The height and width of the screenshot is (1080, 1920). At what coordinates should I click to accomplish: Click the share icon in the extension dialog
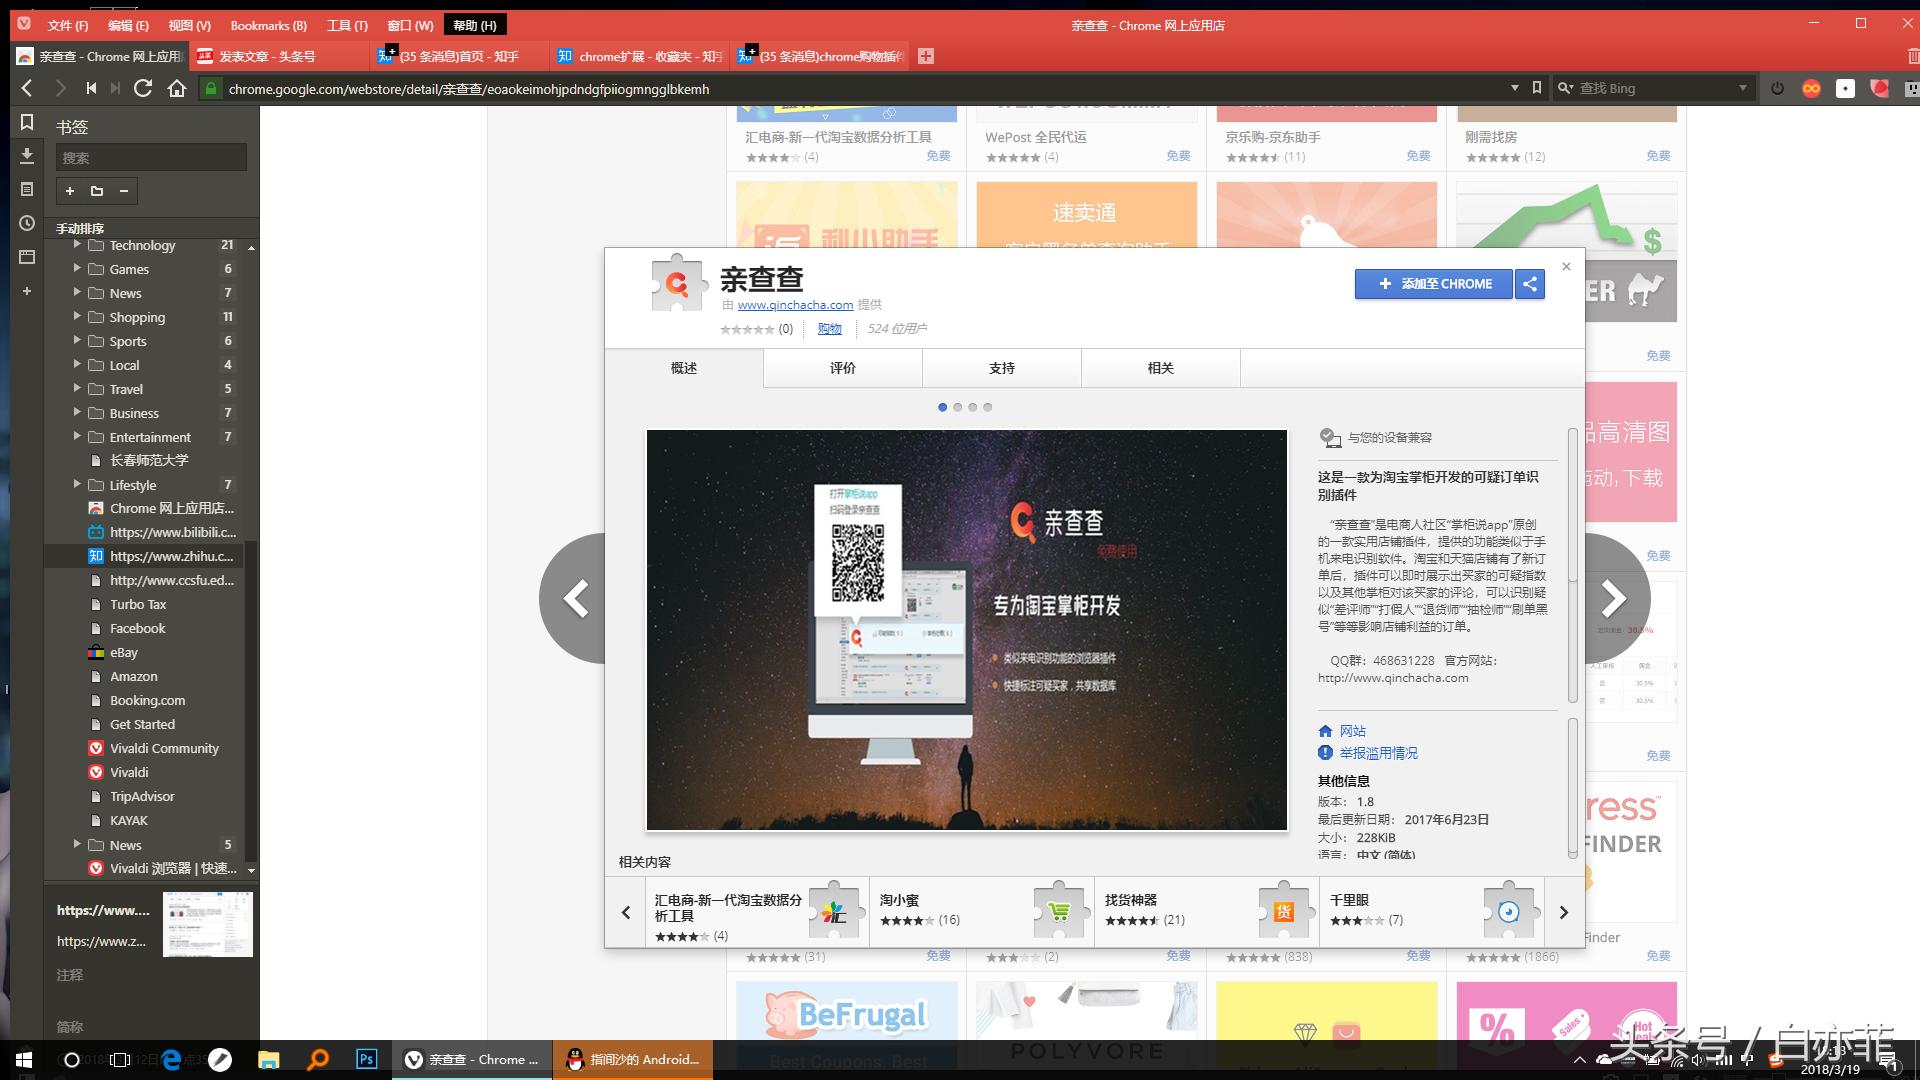tap(1529, 284)
